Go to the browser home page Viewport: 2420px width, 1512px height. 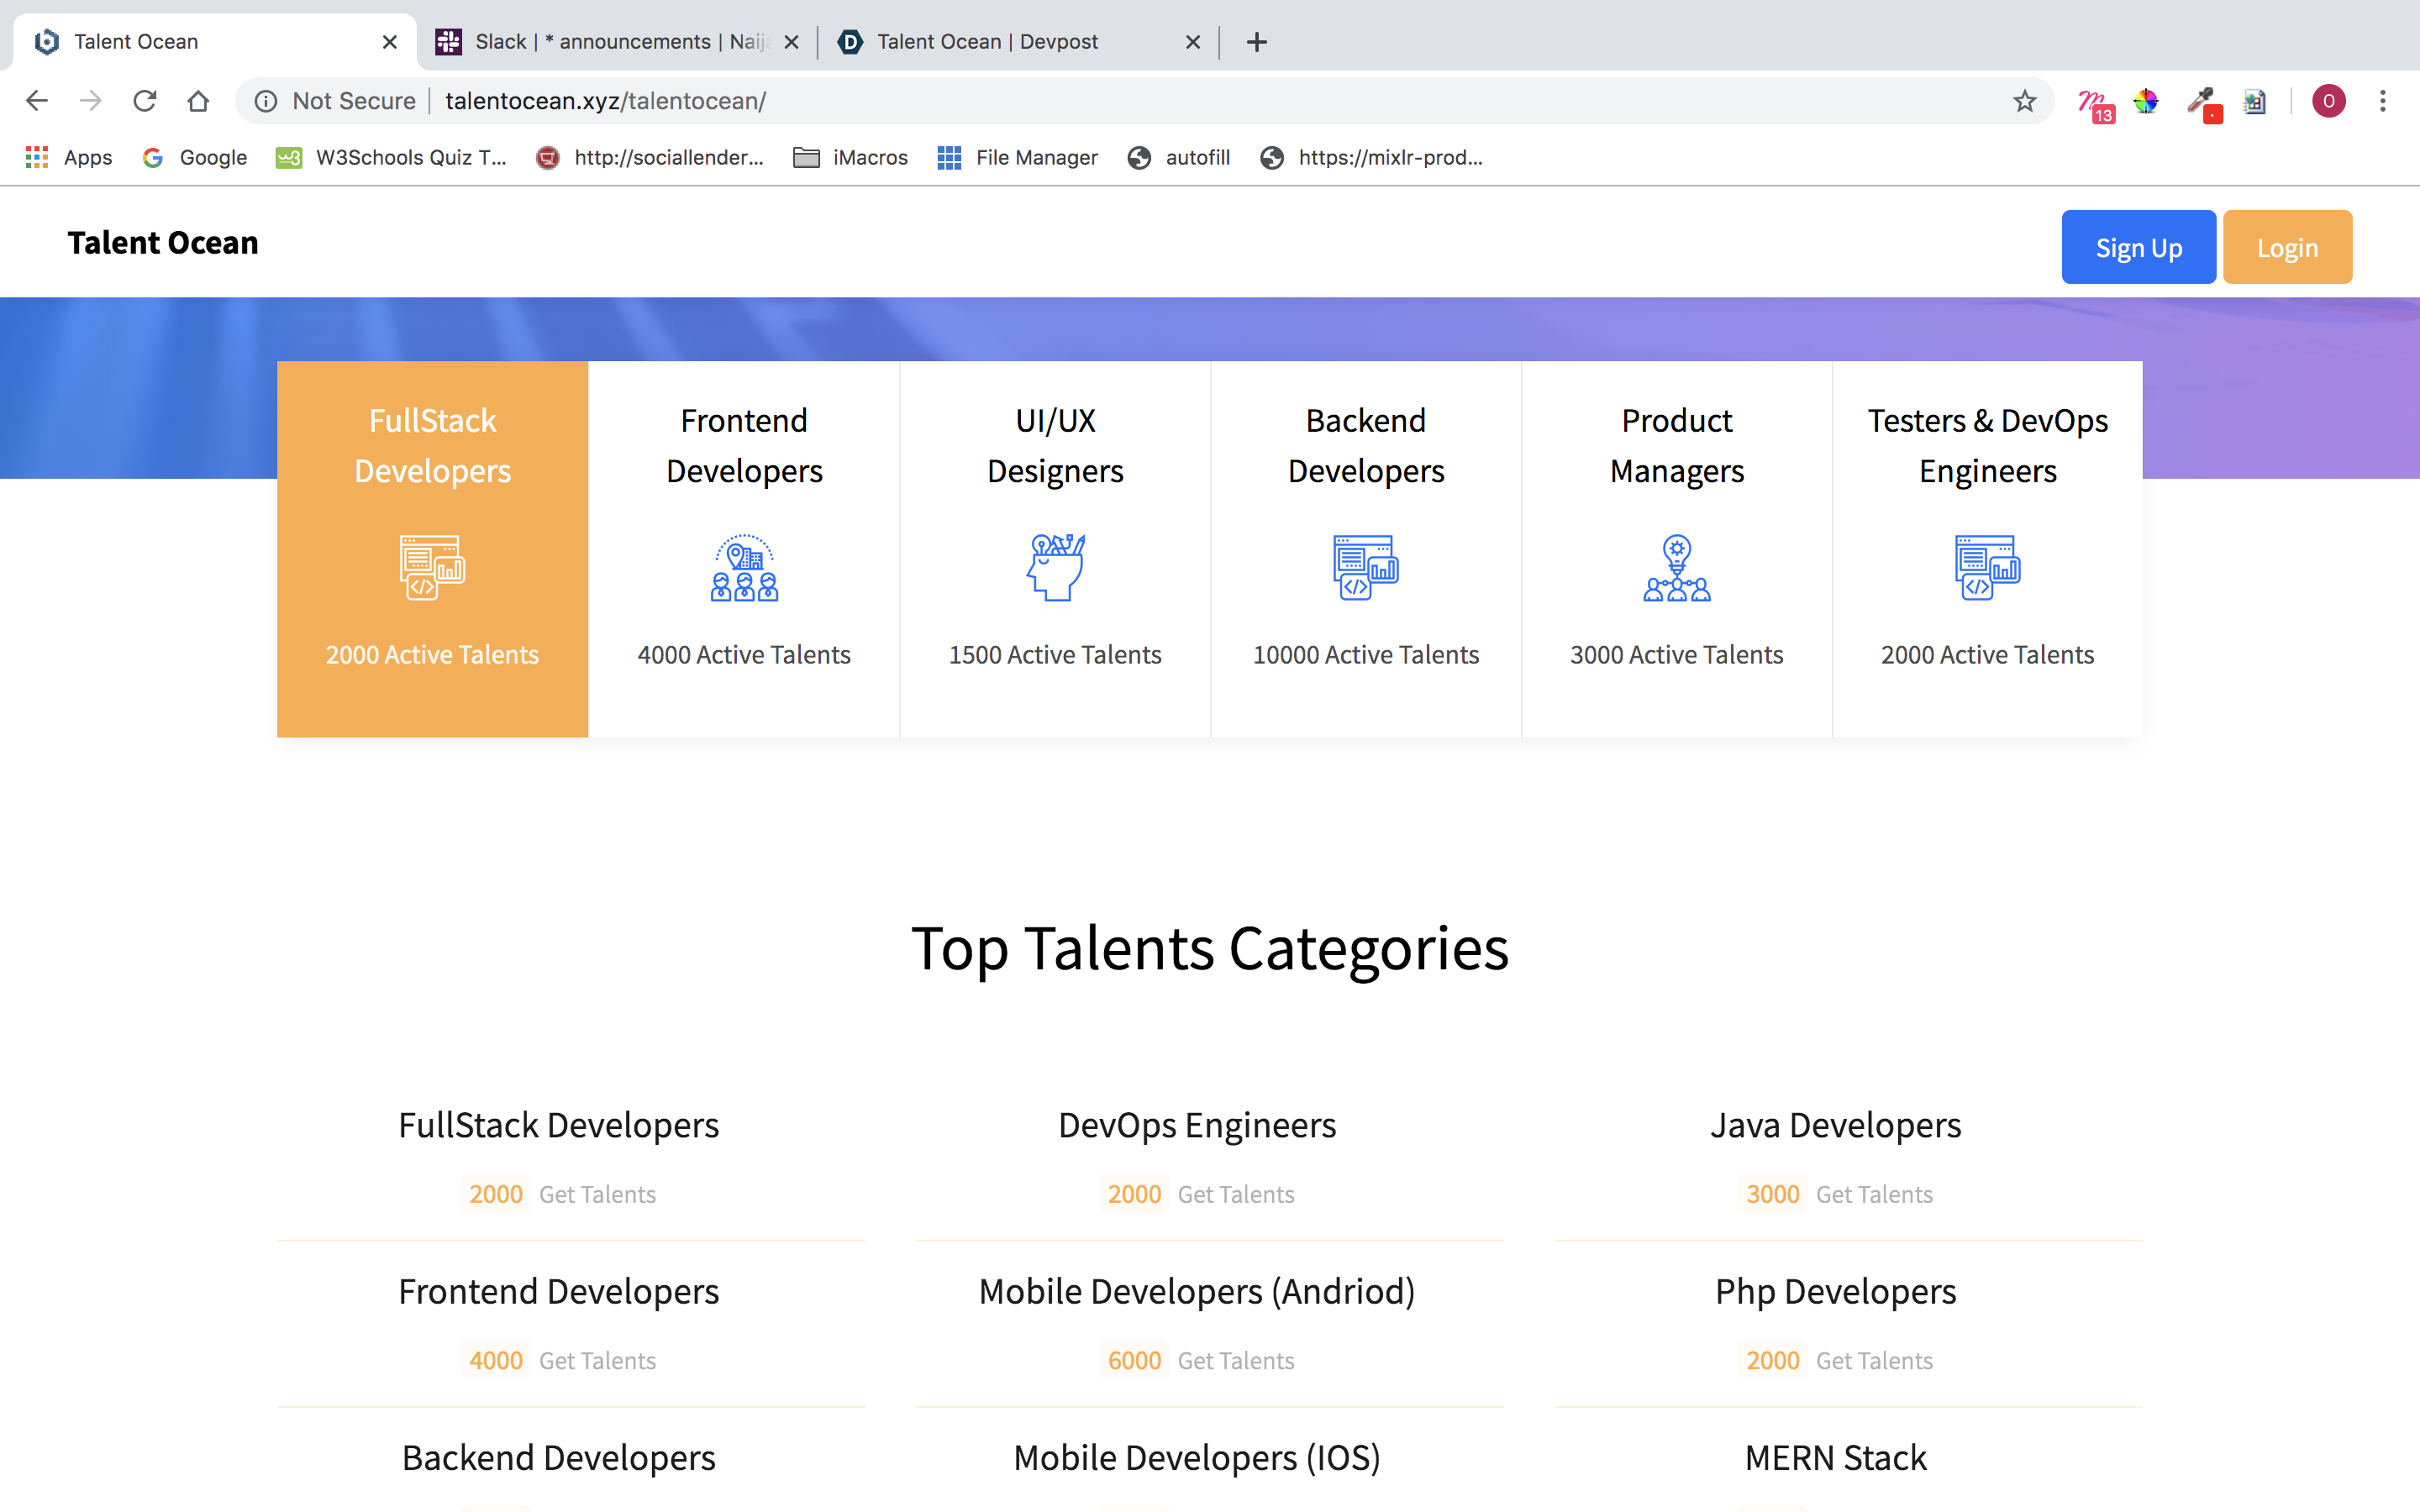tap(198, 101)
